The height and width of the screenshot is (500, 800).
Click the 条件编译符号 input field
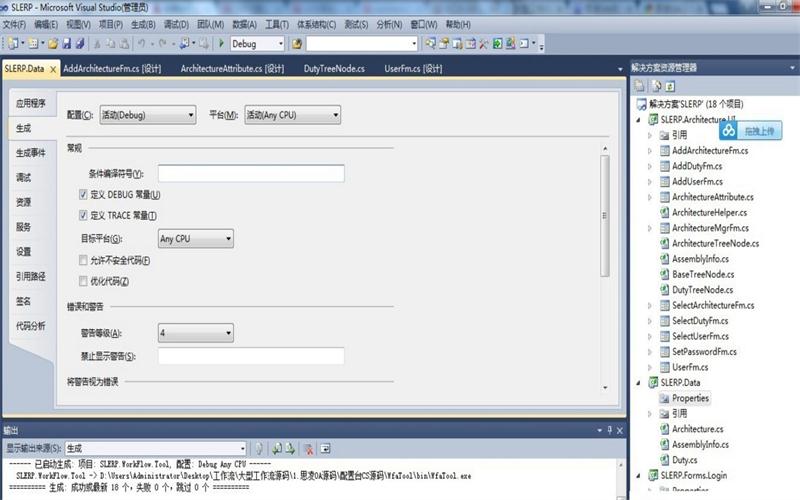[x=251, y=173]
